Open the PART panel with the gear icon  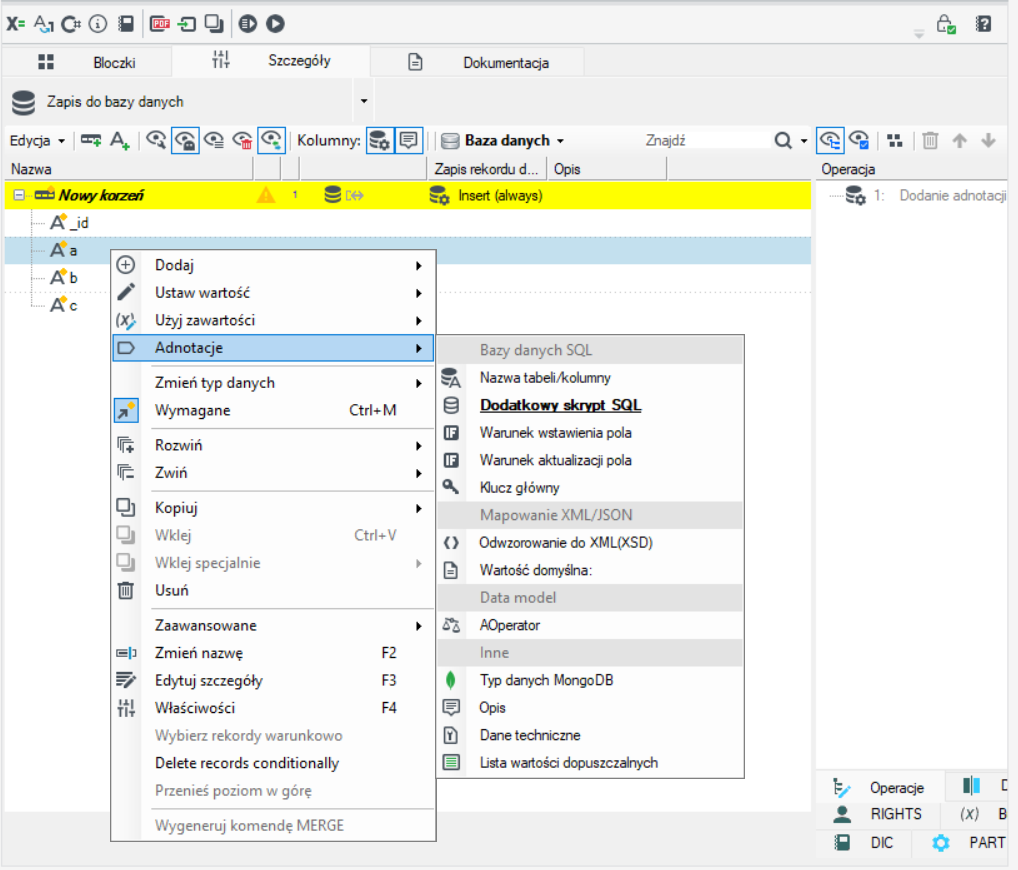[967, 843]
